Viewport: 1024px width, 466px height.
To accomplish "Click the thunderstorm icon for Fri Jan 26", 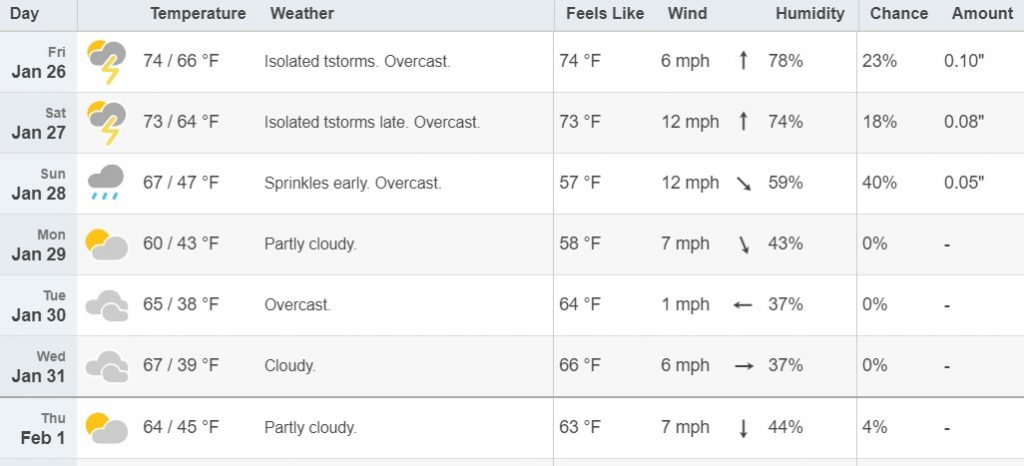I will [x=106, y=62].
